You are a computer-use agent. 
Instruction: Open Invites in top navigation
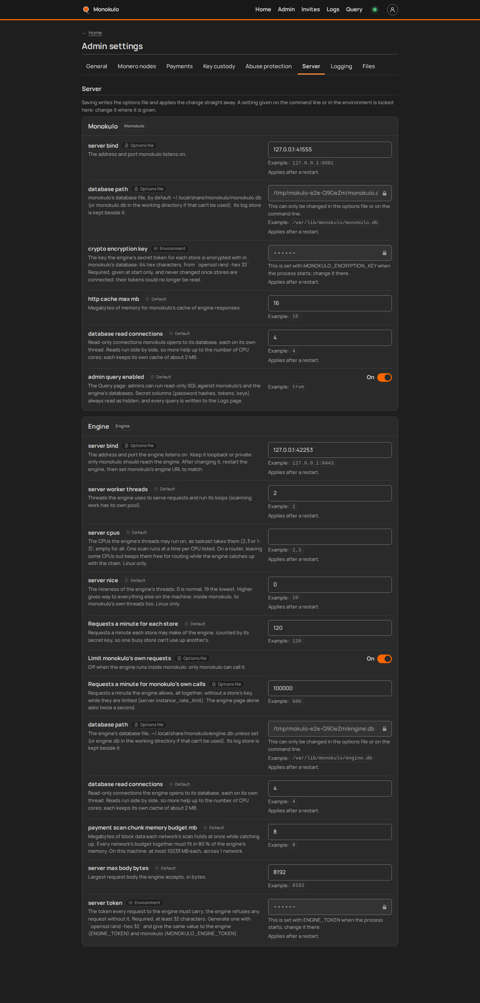310,10
